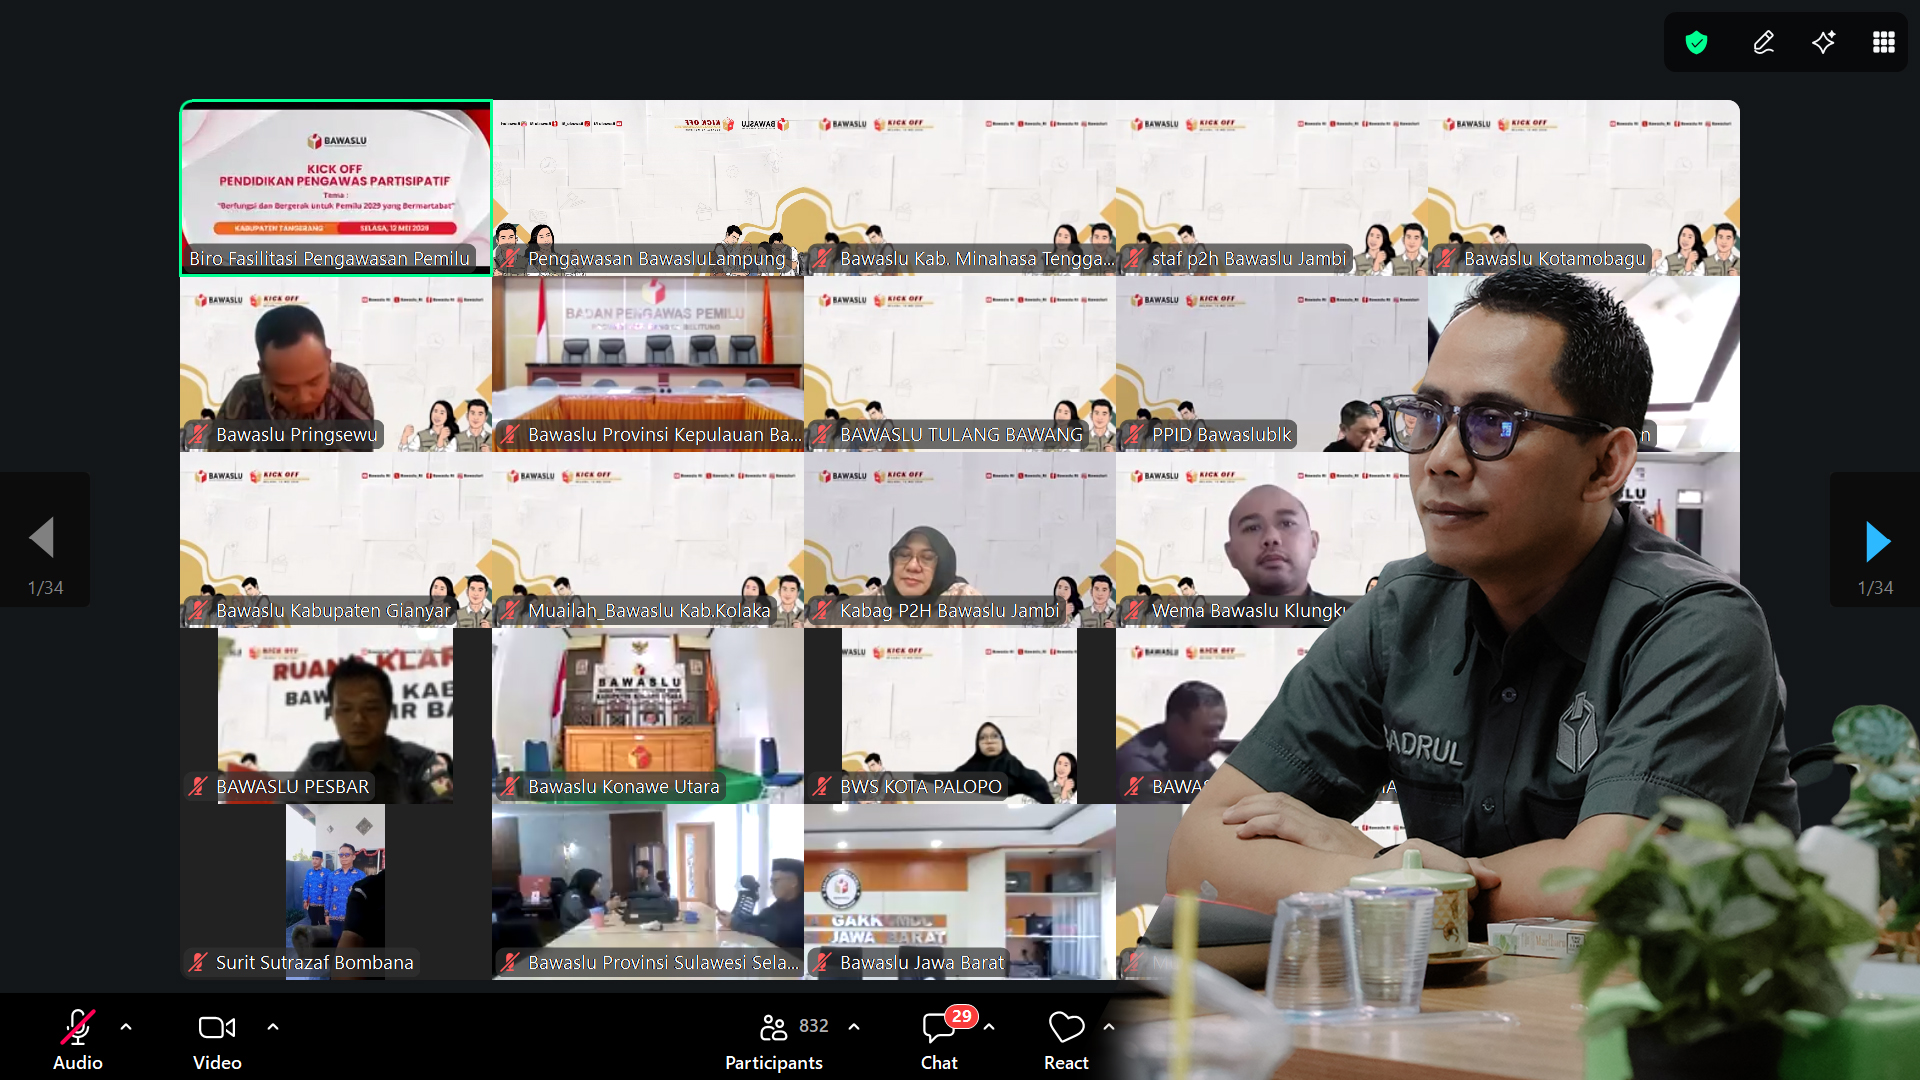This screenshot has width=1920, height=1080.
Task: Toggle the camera with the Video button
Action: click(217, 1040)
